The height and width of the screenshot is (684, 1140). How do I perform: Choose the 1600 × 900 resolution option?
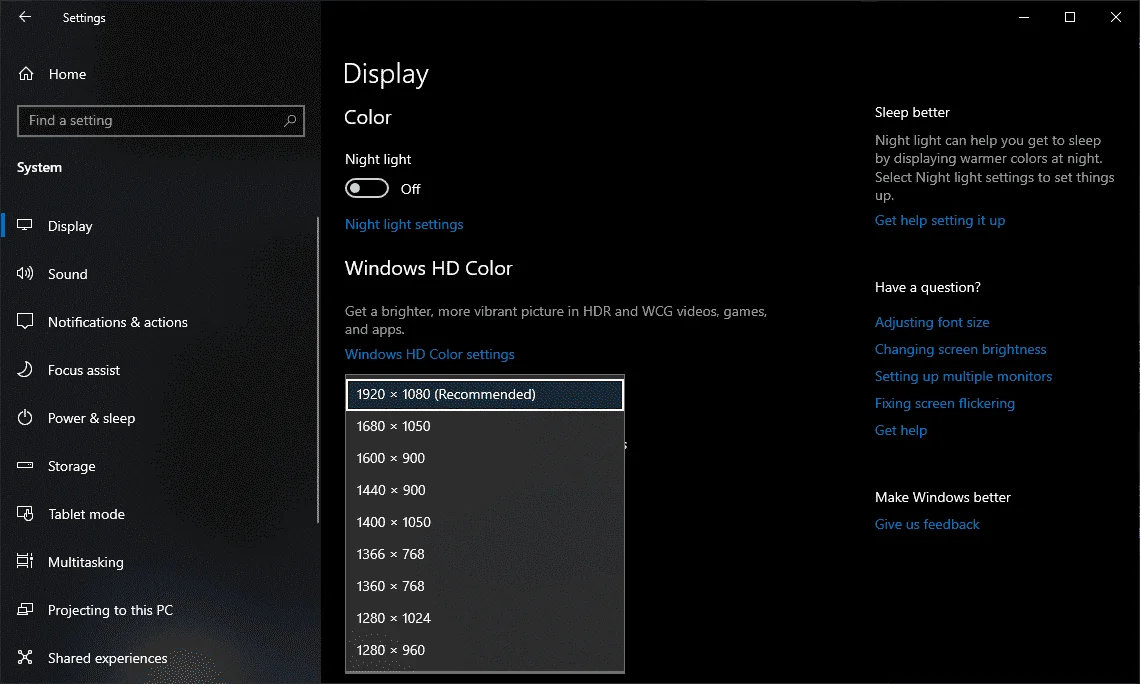(x=485, y=458)
